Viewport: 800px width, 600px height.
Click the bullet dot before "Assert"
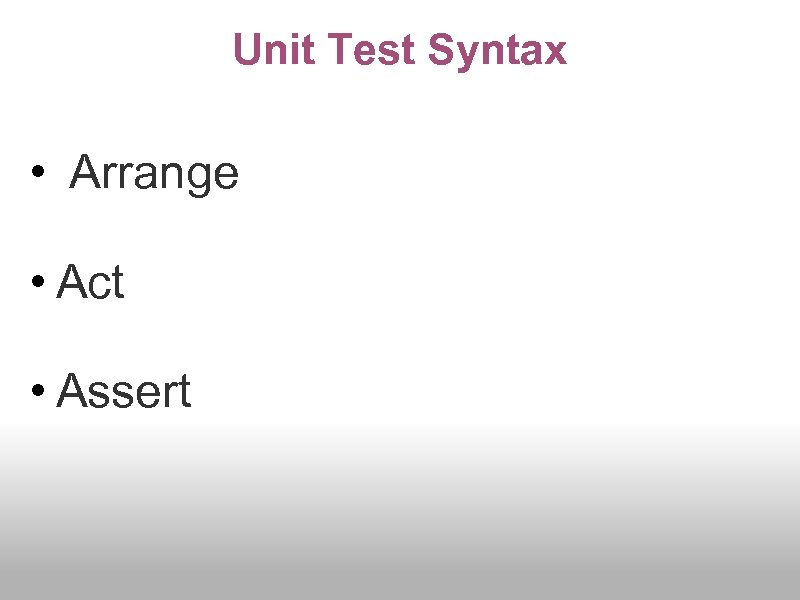coord(36,392)
